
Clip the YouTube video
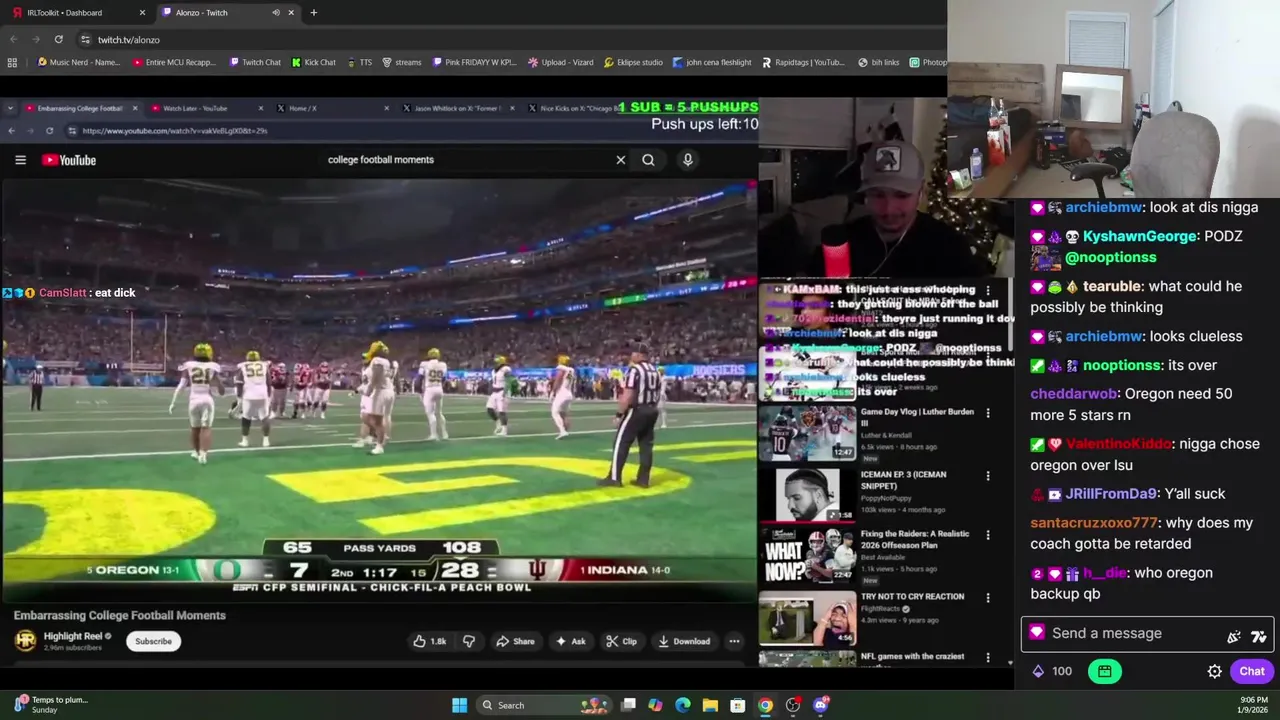[622, 641]
